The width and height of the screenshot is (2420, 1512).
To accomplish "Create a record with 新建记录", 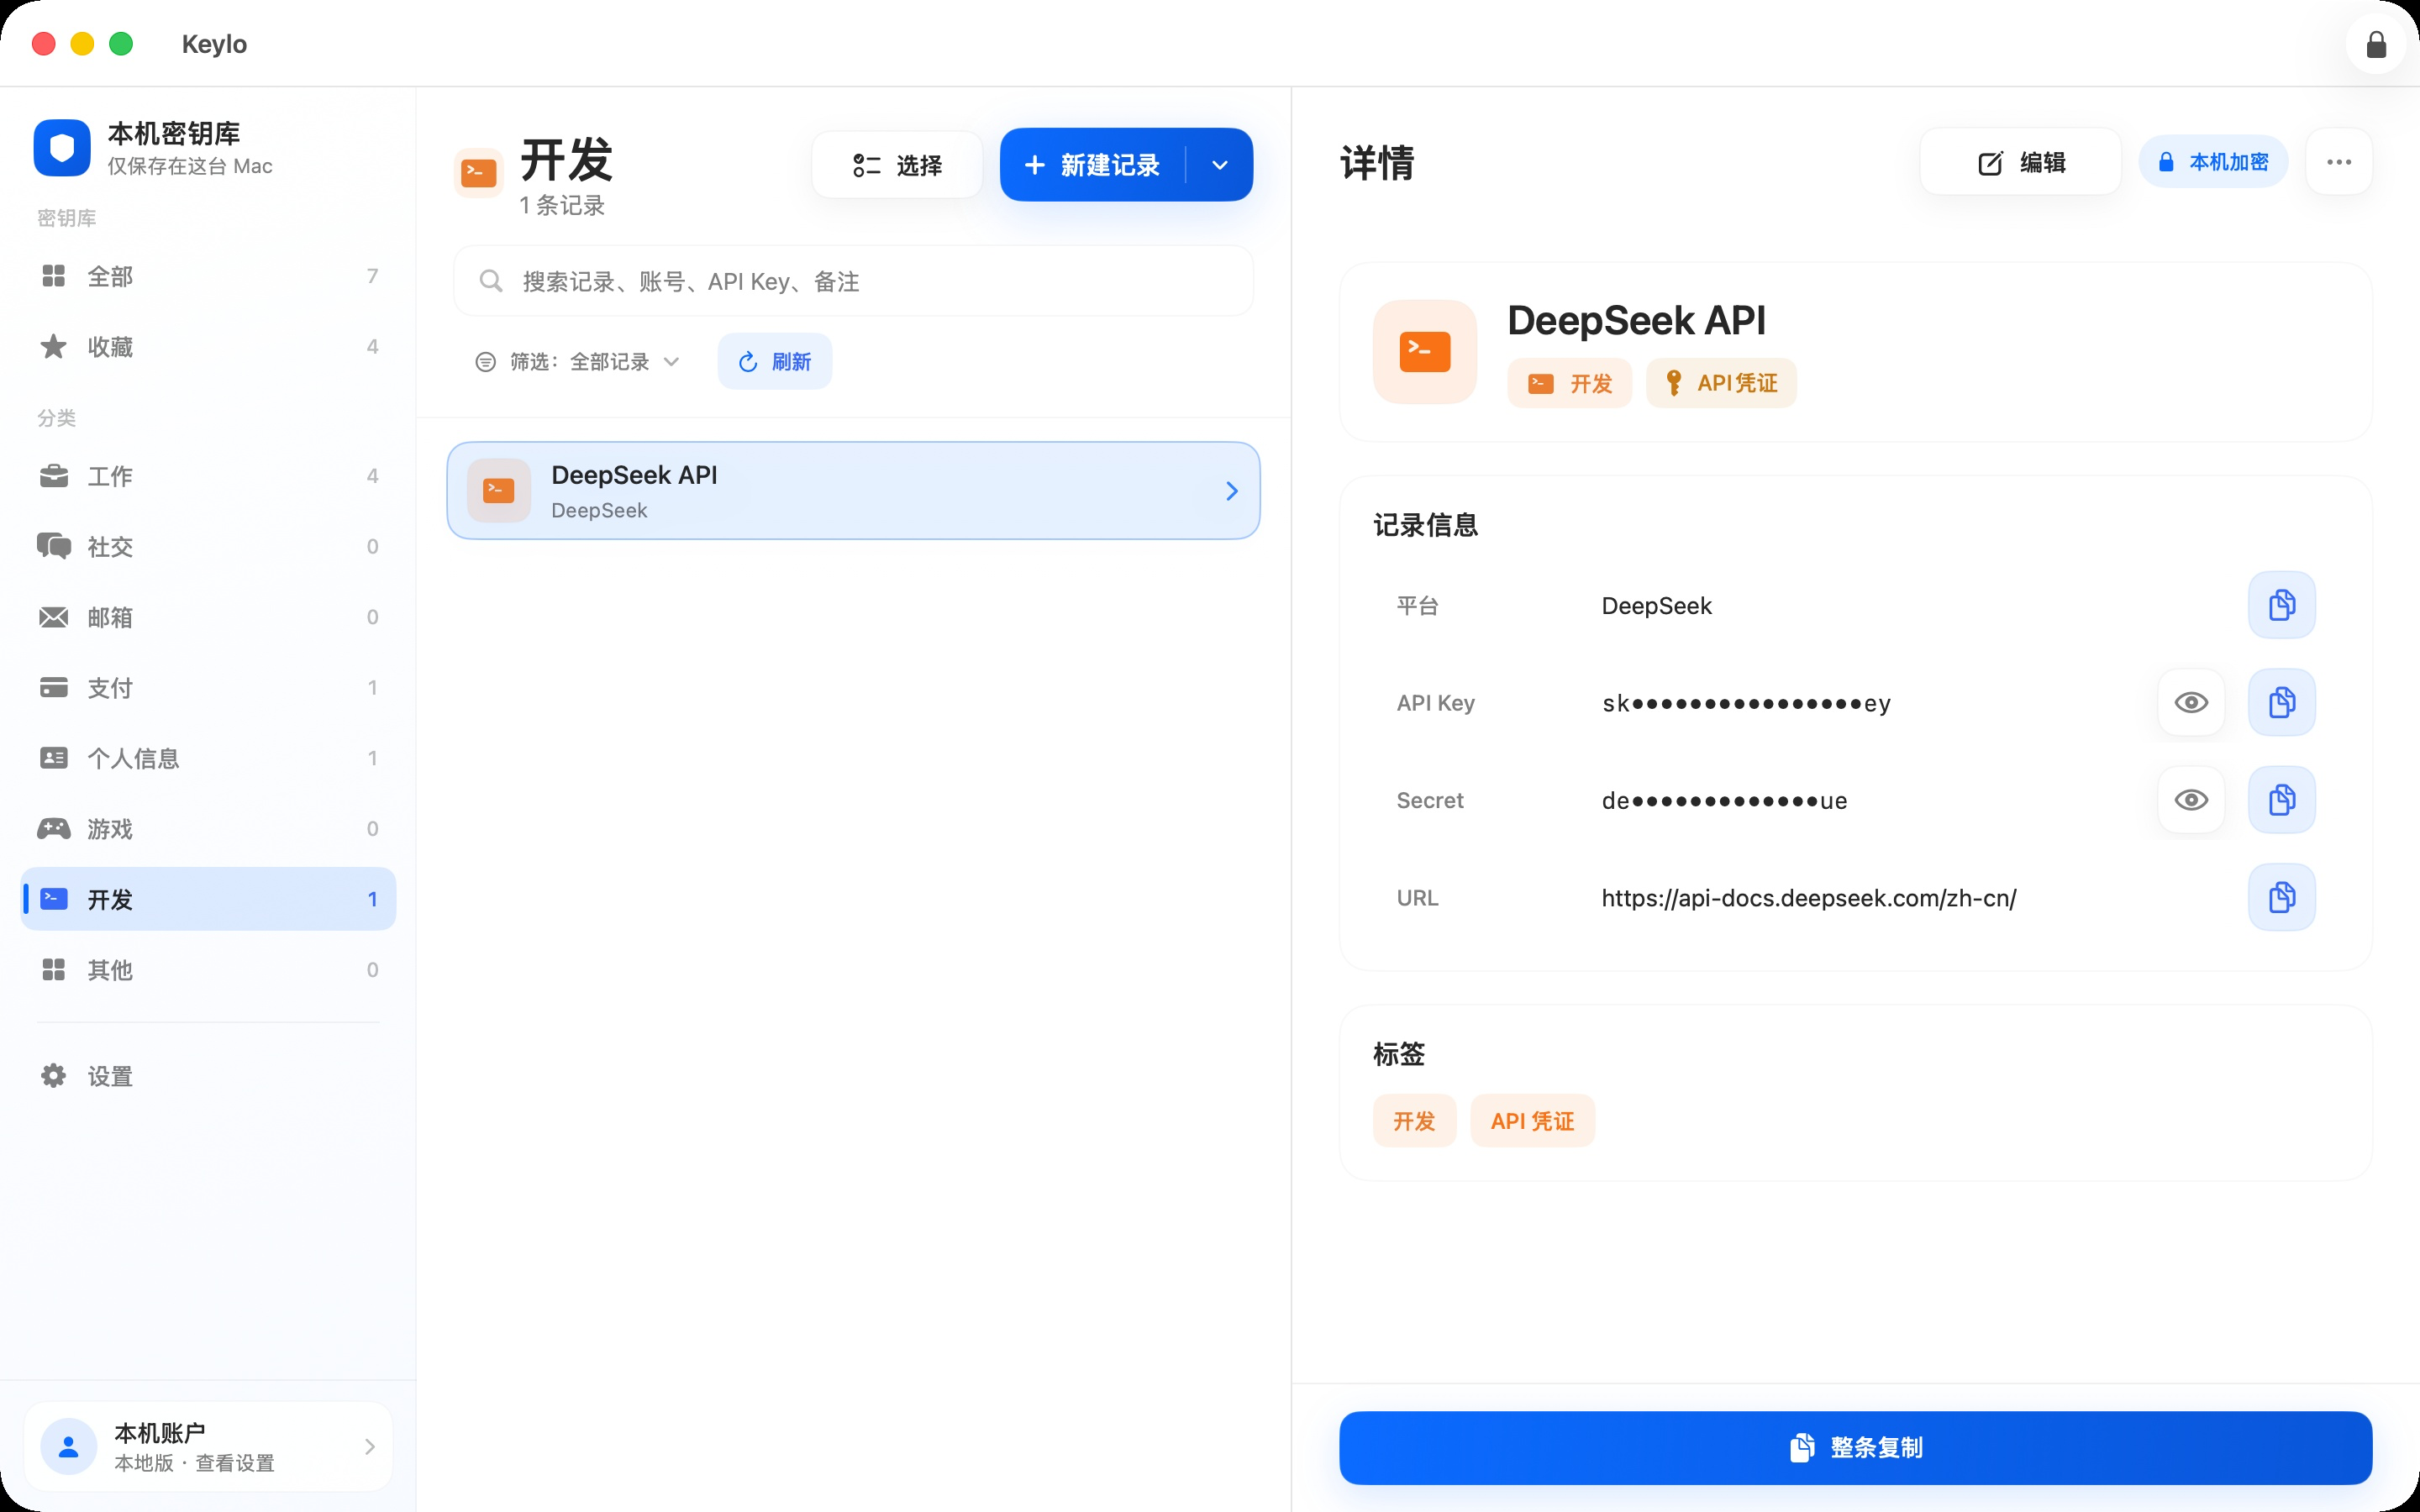I will [1093, 165].
